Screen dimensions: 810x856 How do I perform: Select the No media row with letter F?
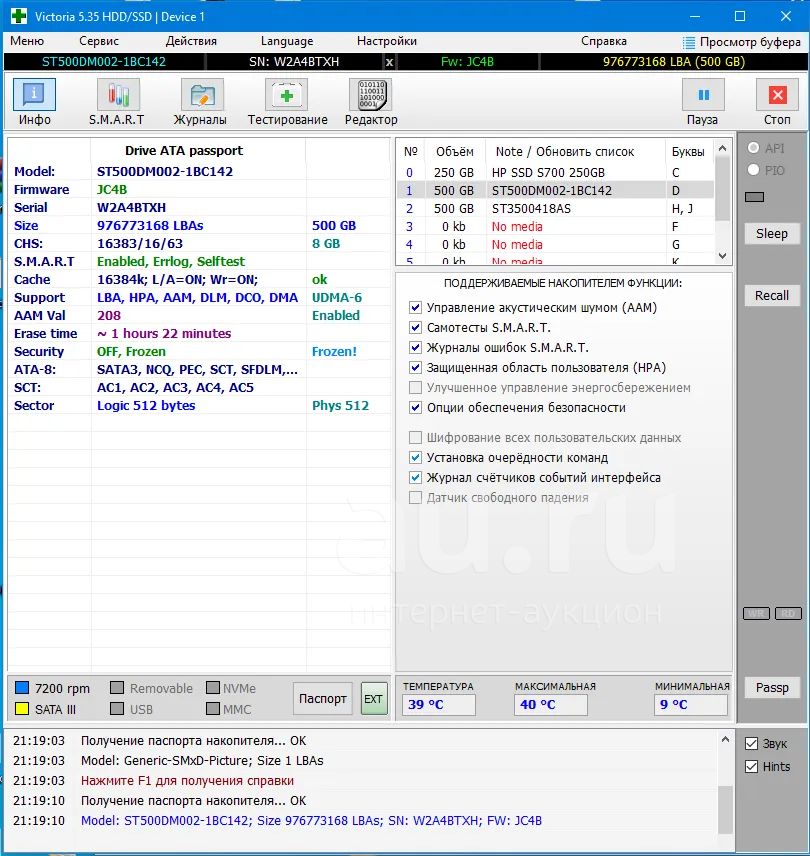[556, 227]
